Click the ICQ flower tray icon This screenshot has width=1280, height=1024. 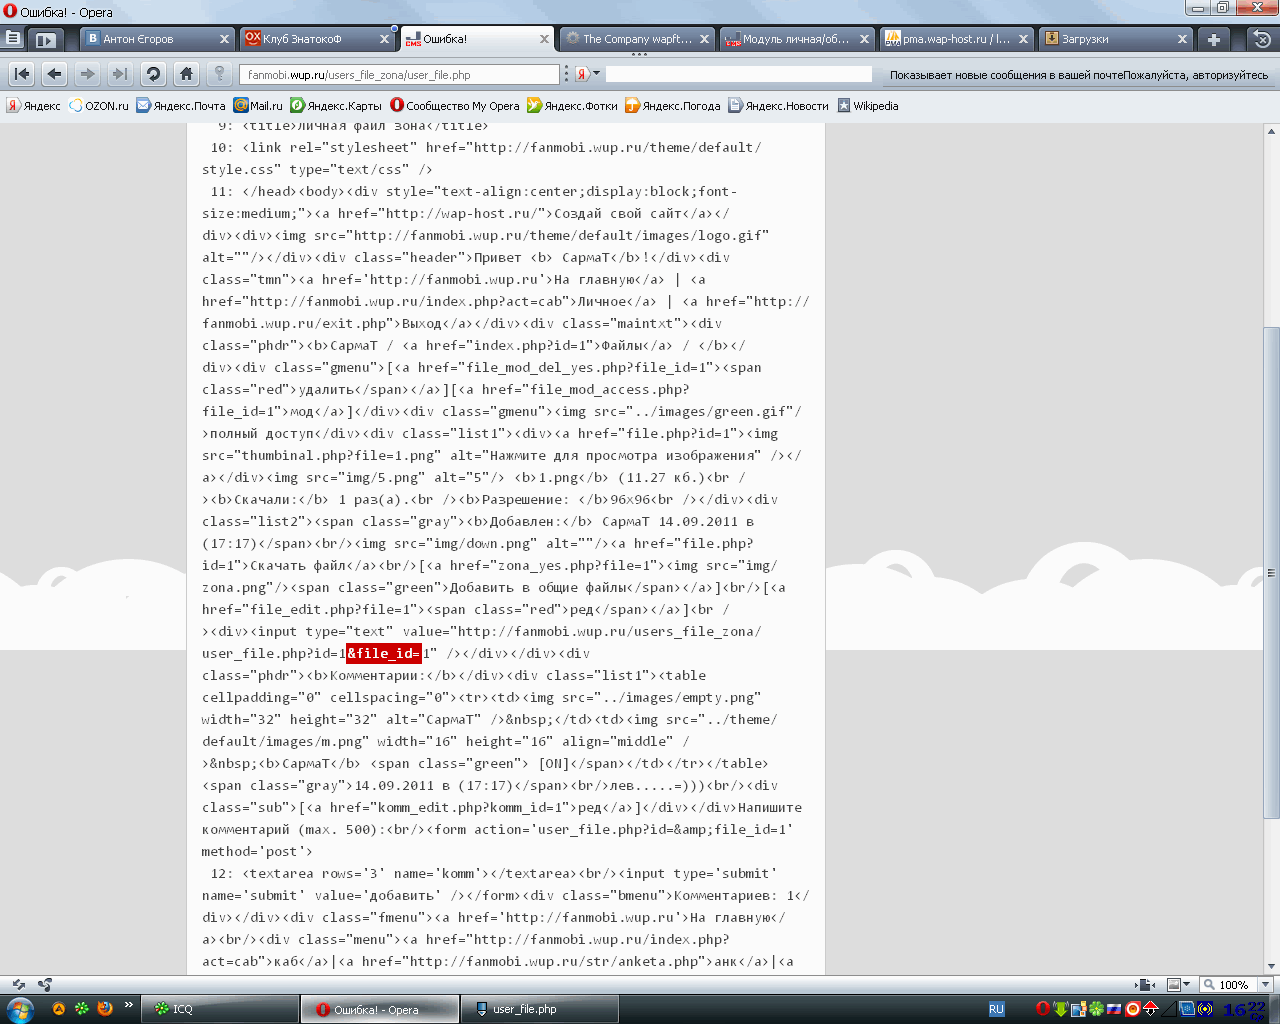(x=1097, y=1009)
